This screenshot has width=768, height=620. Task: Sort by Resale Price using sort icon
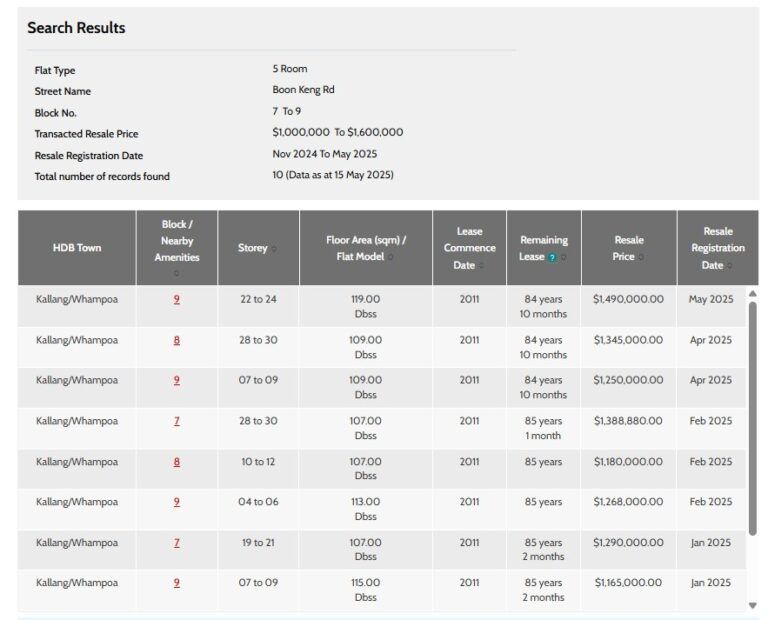coord(640,257)
